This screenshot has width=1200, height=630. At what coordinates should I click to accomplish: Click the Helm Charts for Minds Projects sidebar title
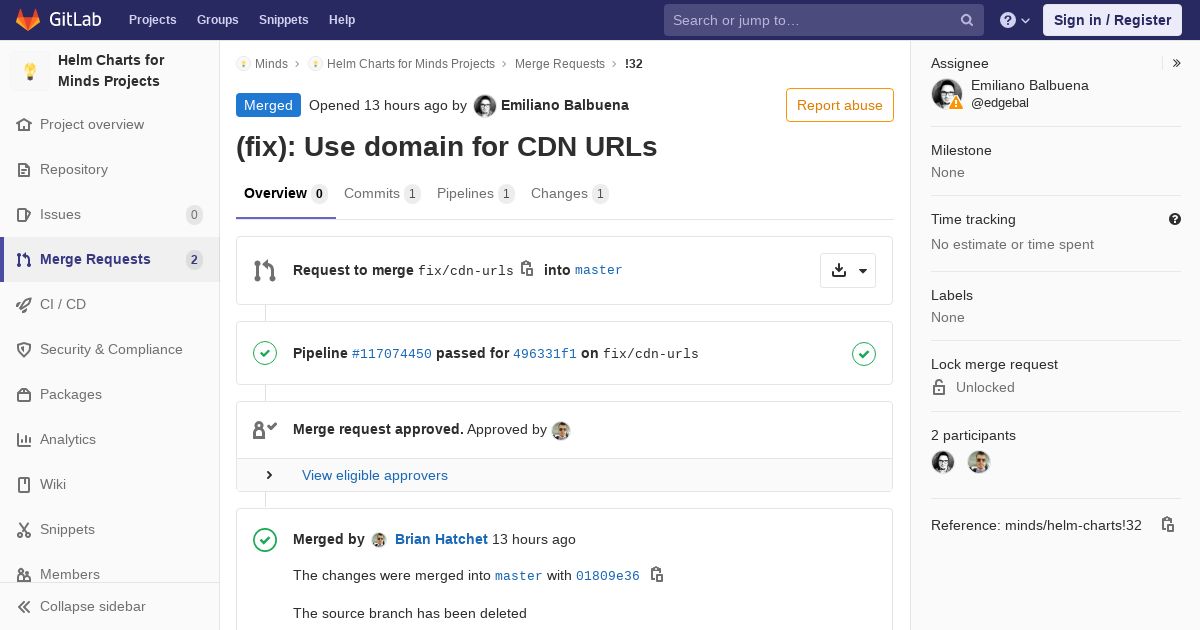(111, 71)
